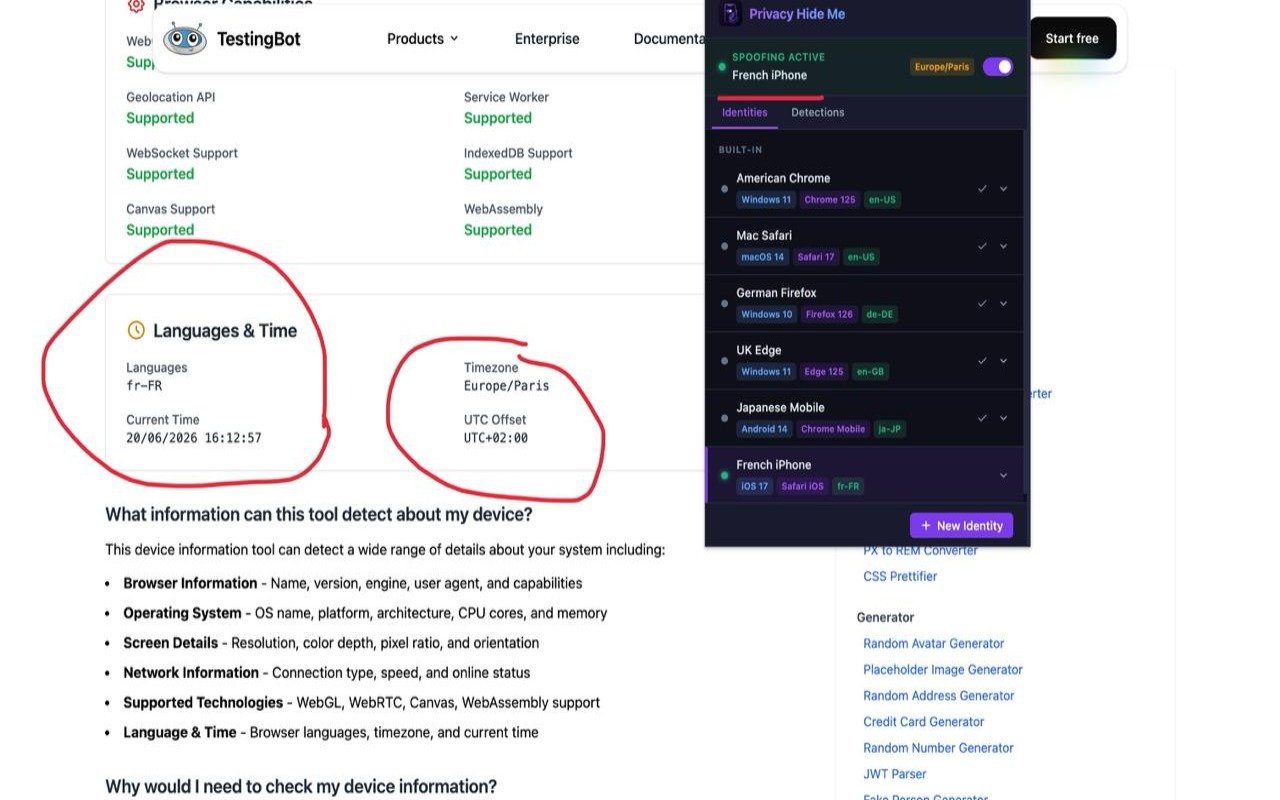Apply the Mac Safari identity checkmark
Screen dimensions: 1280x800
click(982, 246)
